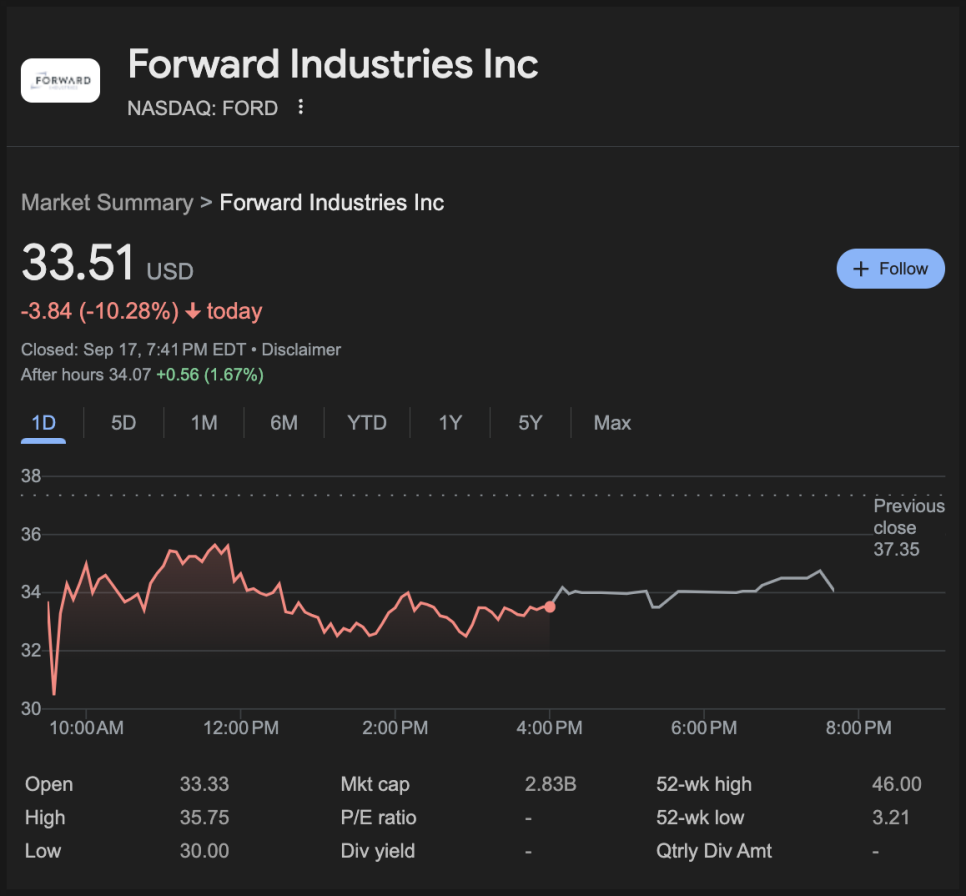Click the Low value 30.00
The height and width of the screenshot is (896, 966).
[205, 851]
